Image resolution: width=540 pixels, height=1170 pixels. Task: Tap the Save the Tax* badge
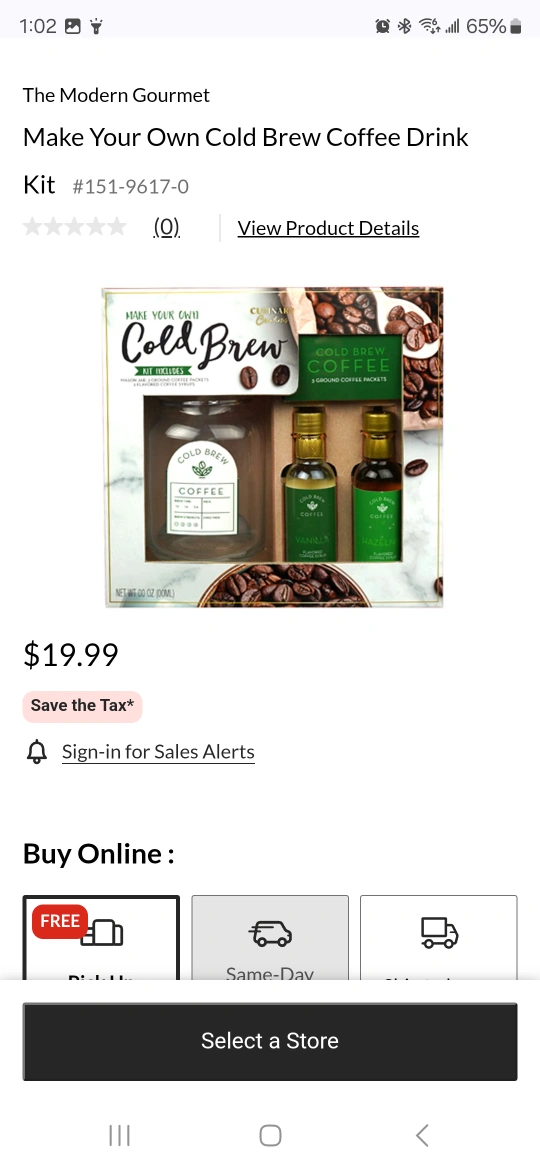click(x=82, y=706)
